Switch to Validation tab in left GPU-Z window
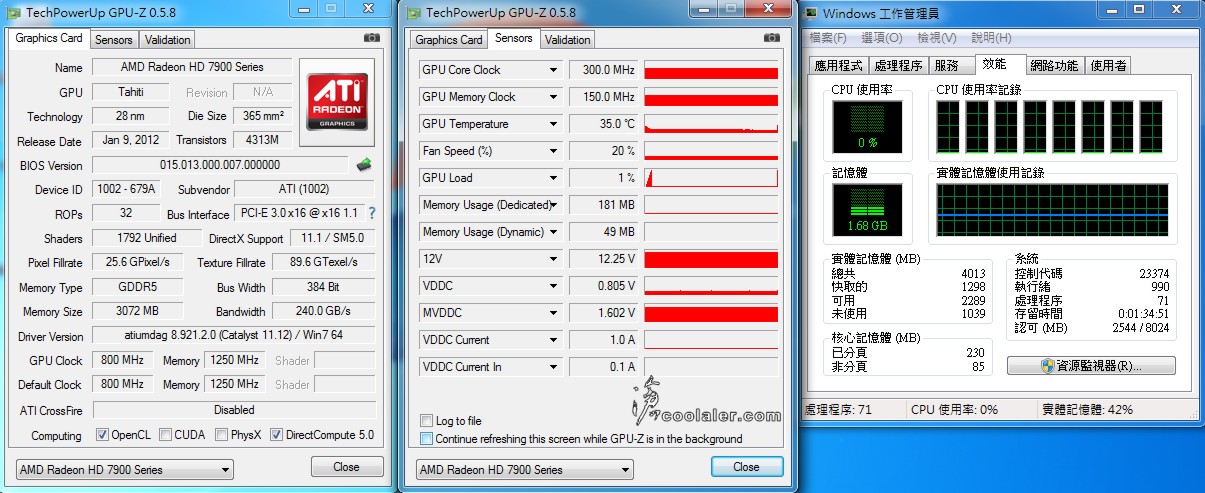This screenshot has height=493, width=1205. tap(167, 40)
